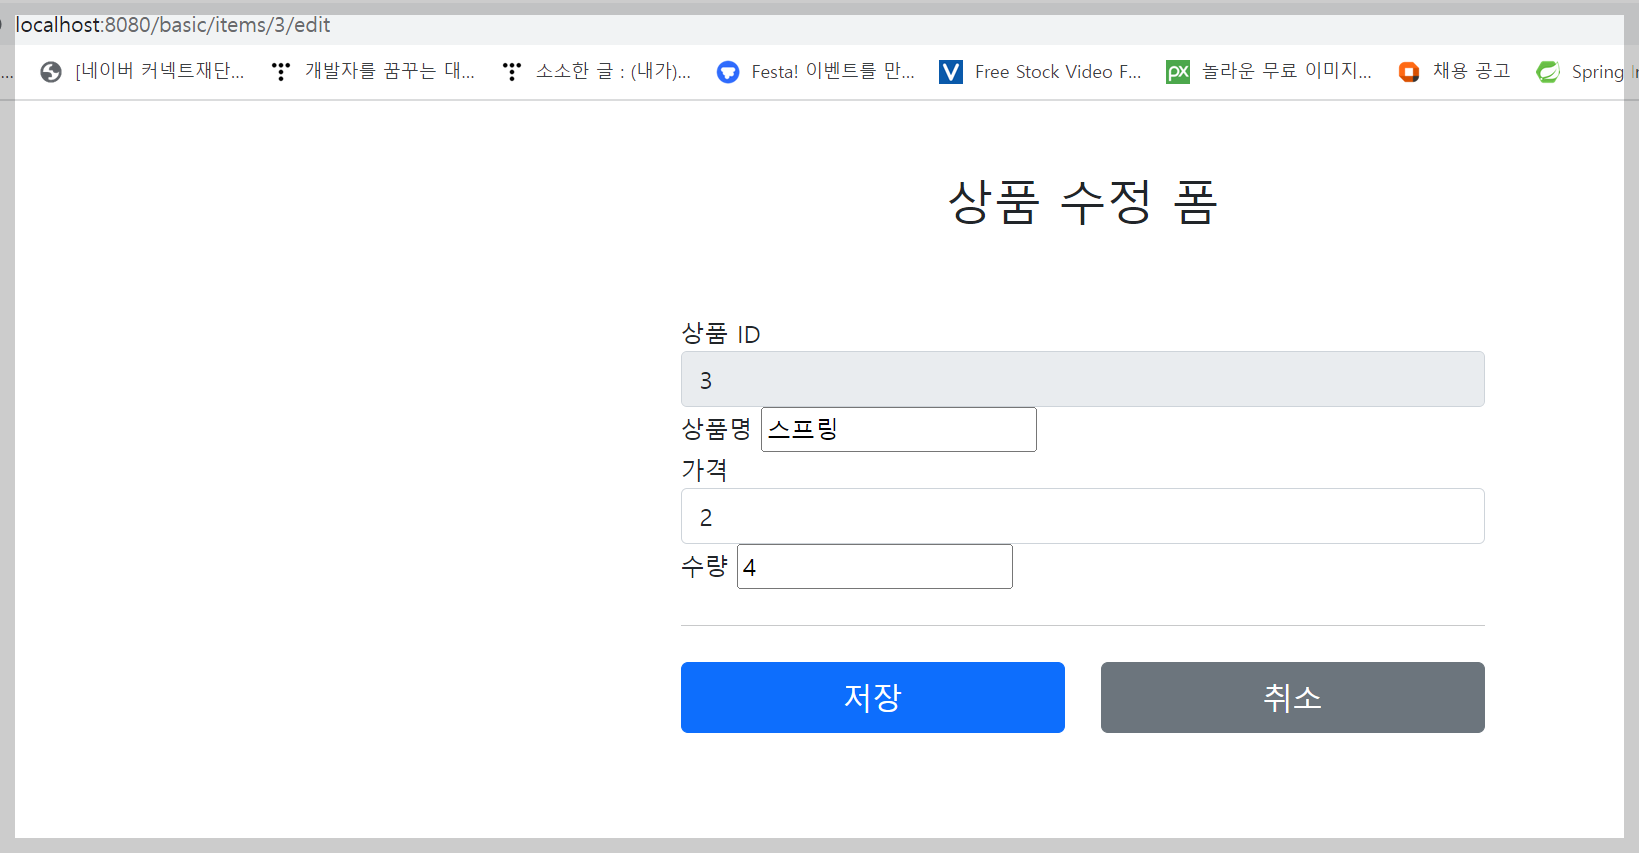This screenshot has height=853, width=1639.
Task: Open the 네이버 커넥트재단 bookmark
Action: (142, 71)
